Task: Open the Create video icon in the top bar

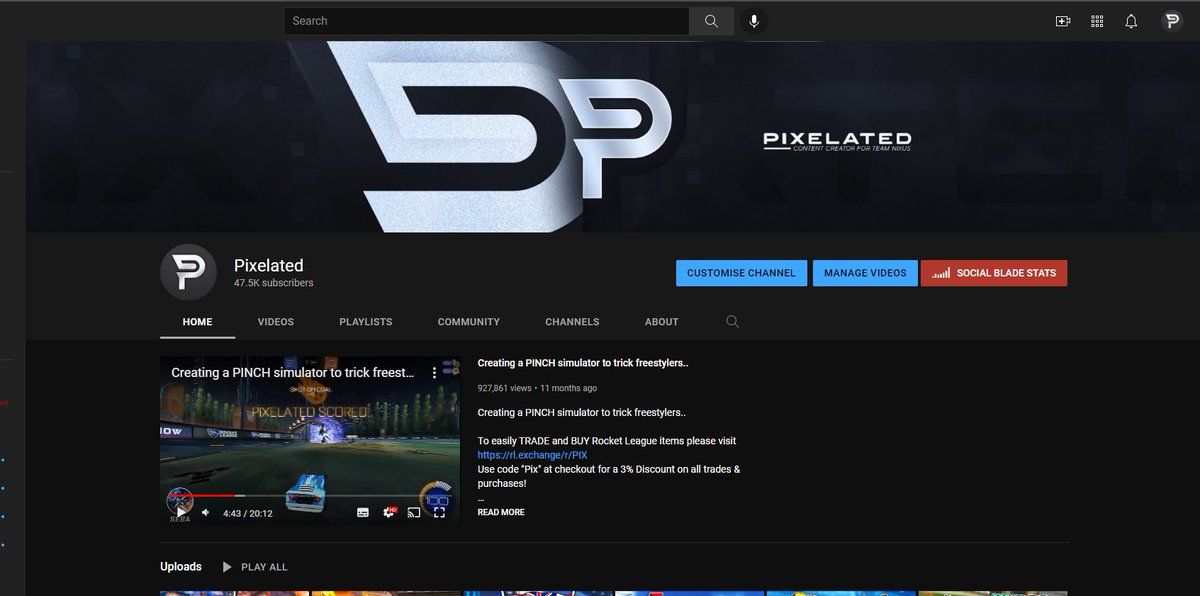Action: pos(1063,20)
